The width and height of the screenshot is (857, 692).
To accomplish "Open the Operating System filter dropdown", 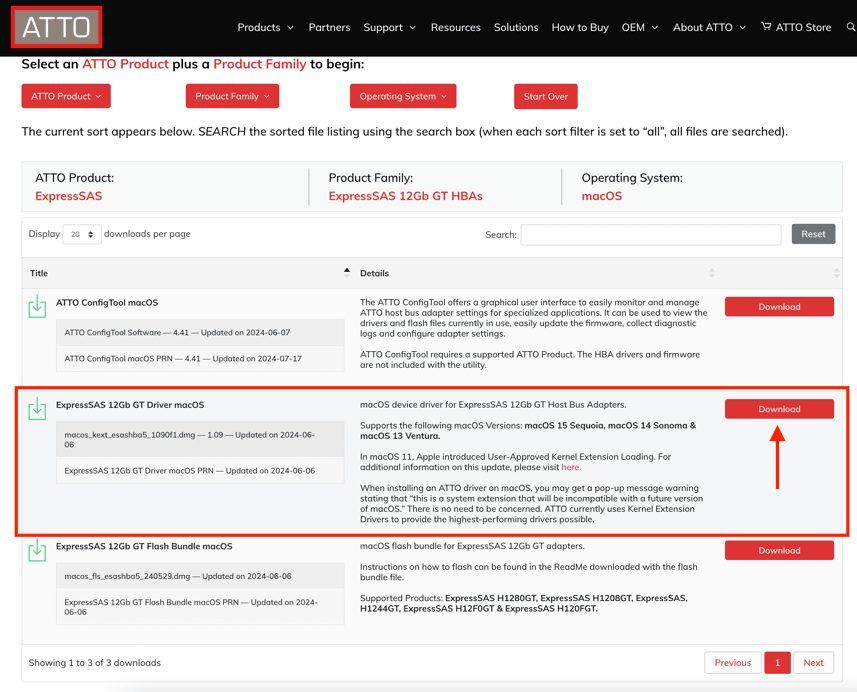I will point(403,97).
